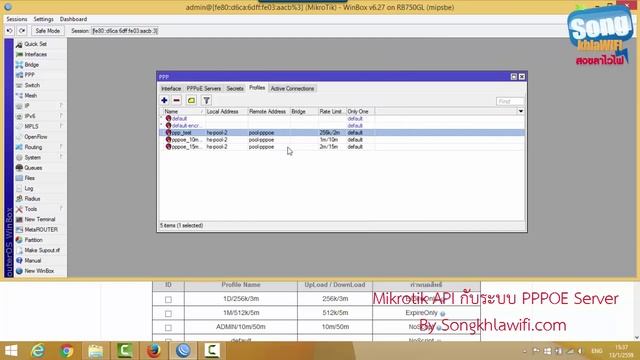The image size is (640, 360).
Task: Click the yellow Comment button
Action: (191, 100)
